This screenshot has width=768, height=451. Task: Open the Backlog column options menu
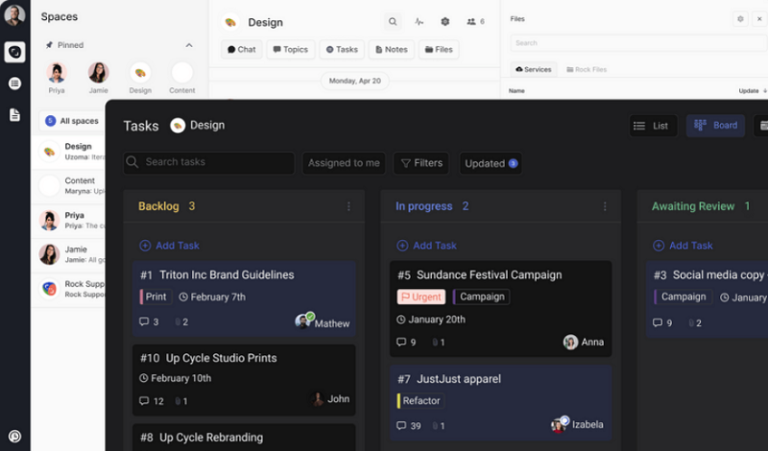349,207
